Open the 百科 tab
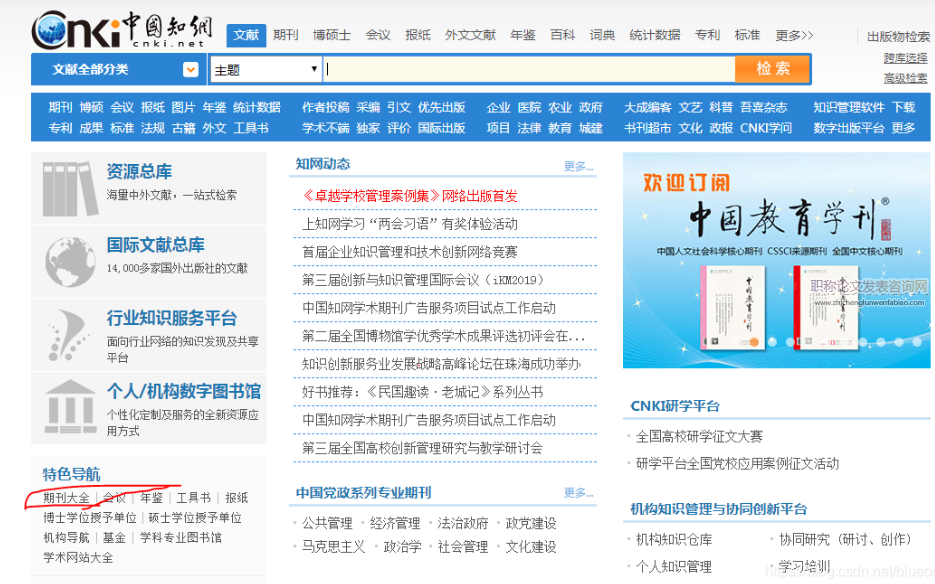The width and height of the screenshot is (935, 584). click(x=562, y=35)
